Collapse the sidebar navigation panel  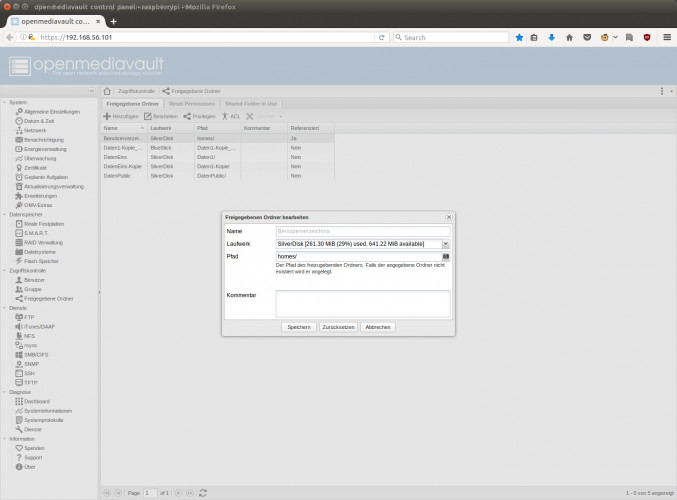click(x=92, y=91)
